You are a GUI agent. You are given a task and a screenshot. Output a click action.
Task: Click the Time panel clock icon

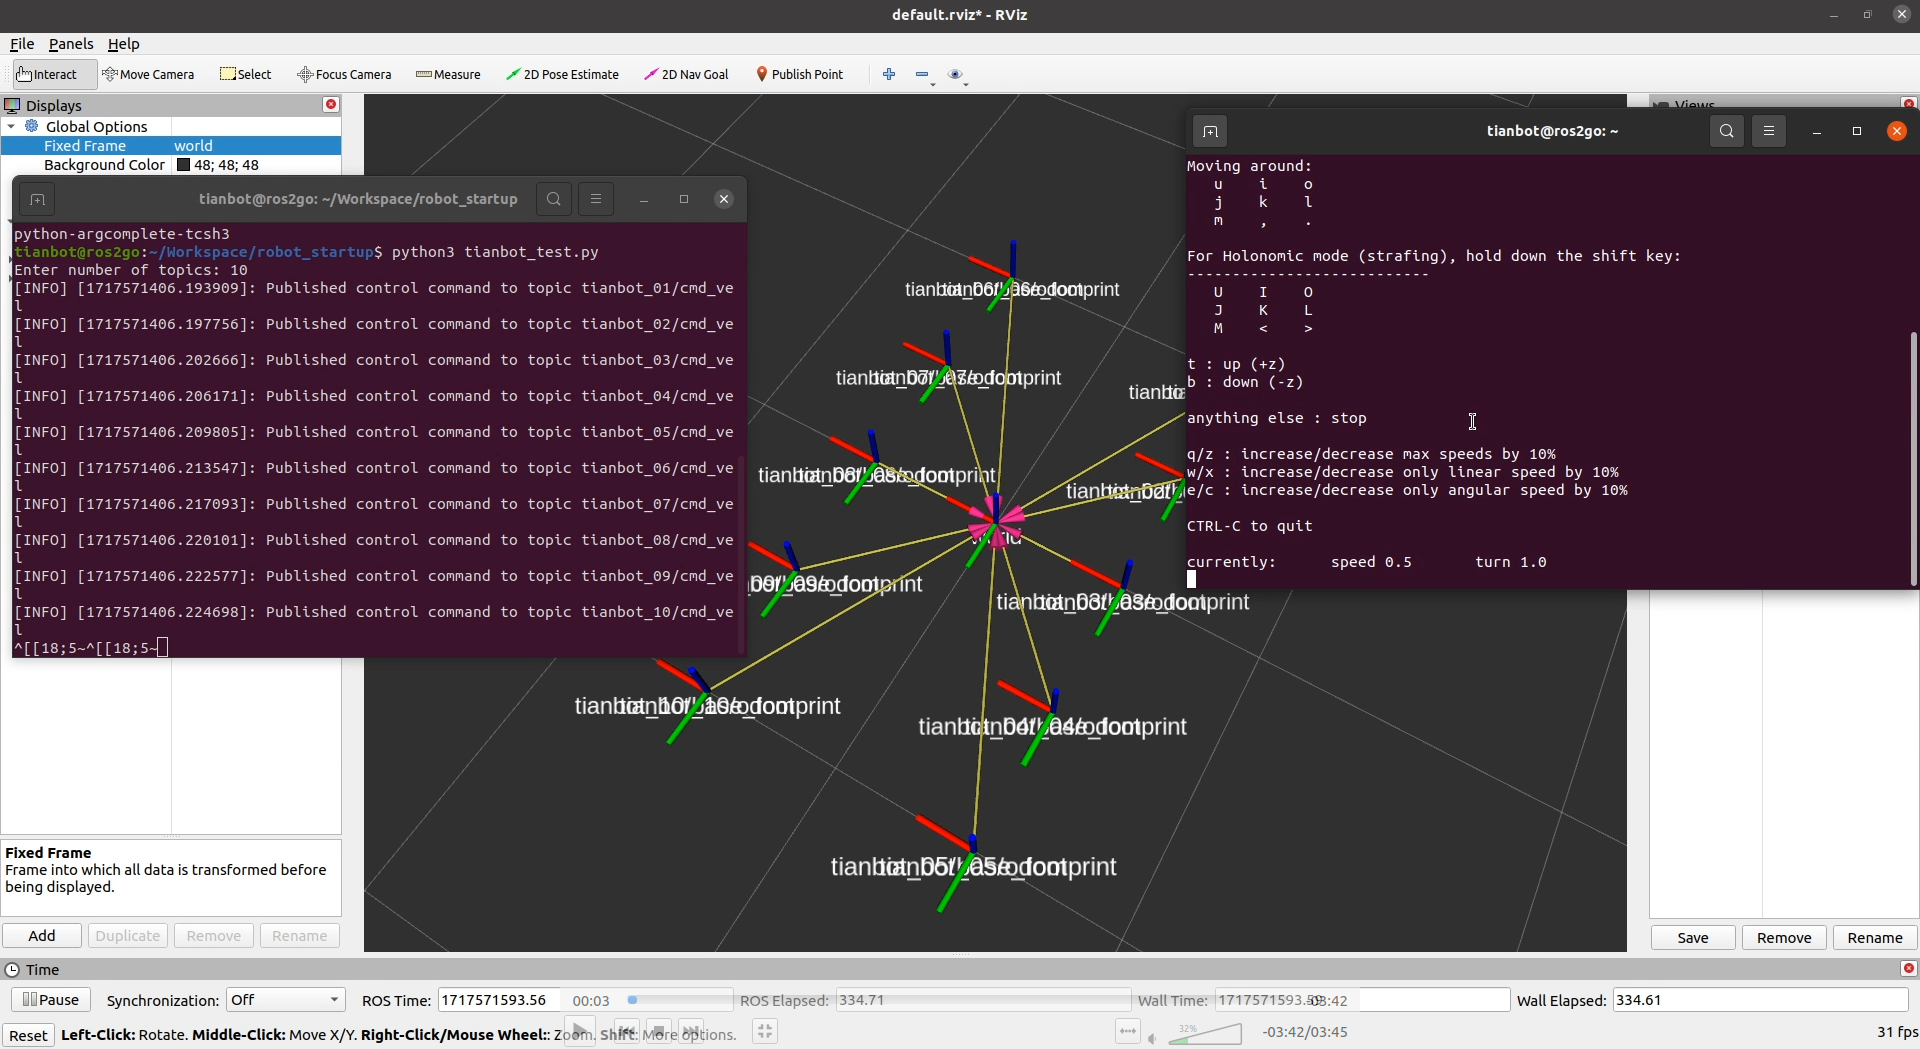12,969
